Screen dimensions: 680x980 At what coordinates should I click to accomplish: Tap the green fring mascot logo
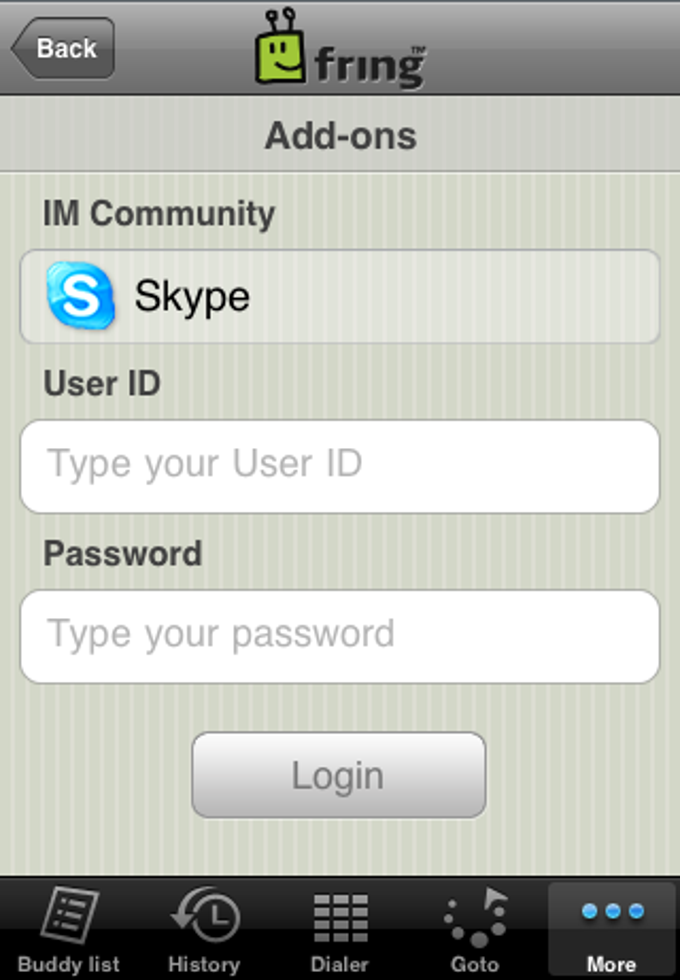click(x=281, y=47)
